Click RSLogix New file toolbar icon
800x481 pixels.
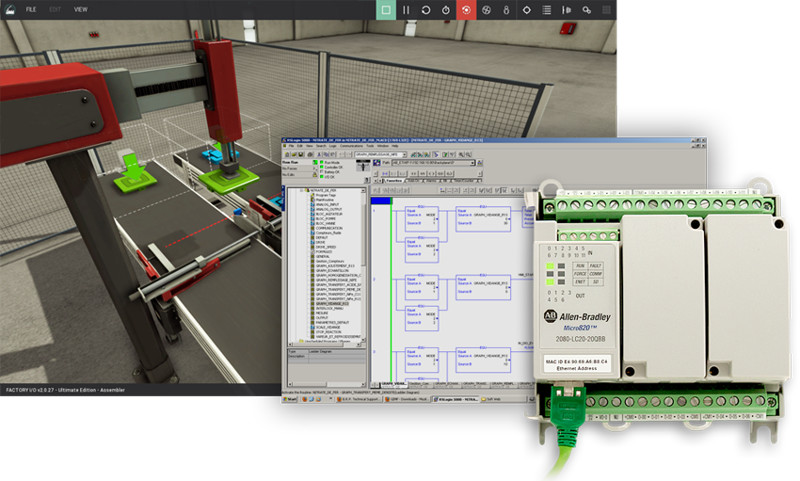tap(287, 154)
